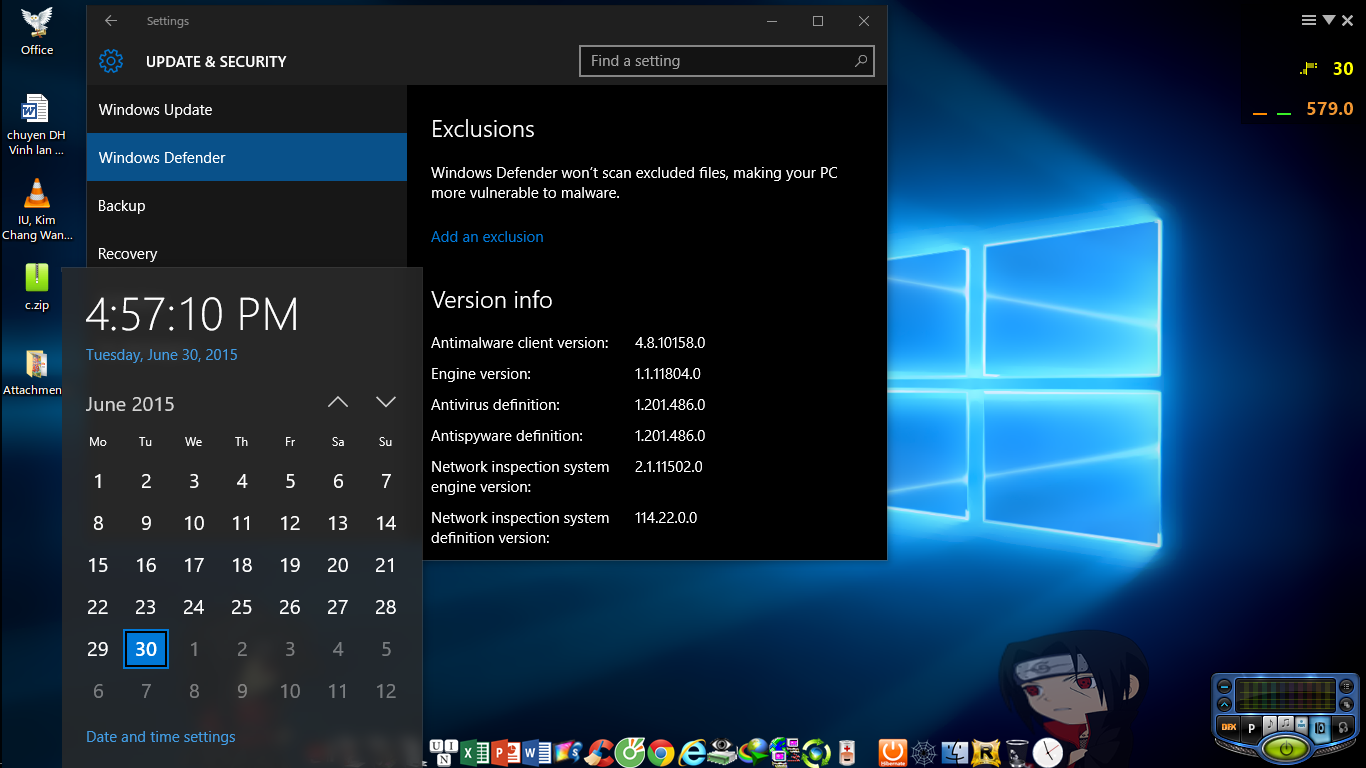Screen dimensions: 1366x768
Task: Show the previous month in calendar
Action: 338,402
